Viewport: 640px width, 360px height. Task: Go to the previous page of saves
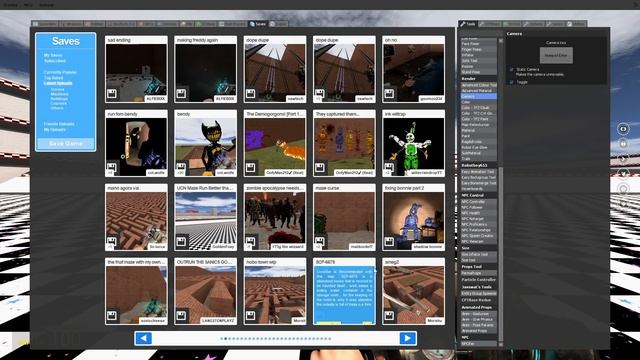[x=143, y=338]
